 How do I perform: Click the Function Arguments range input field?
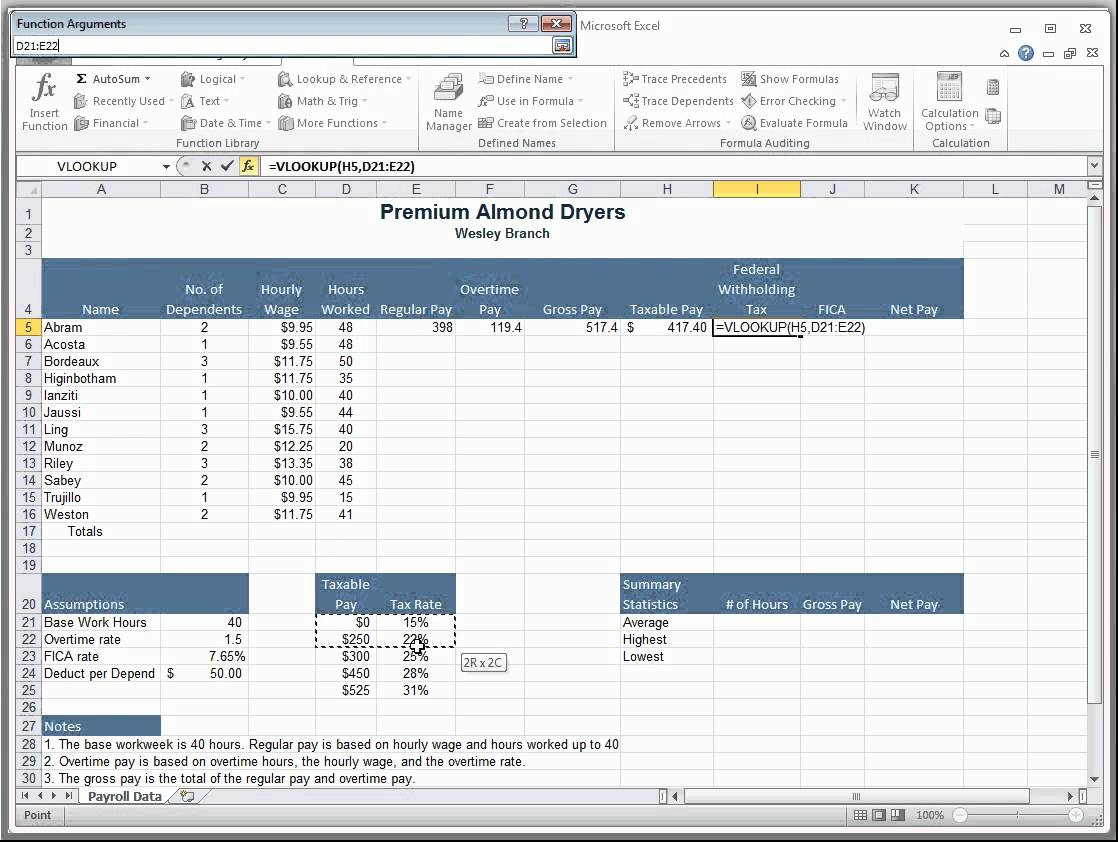click(x=282, y=46)
